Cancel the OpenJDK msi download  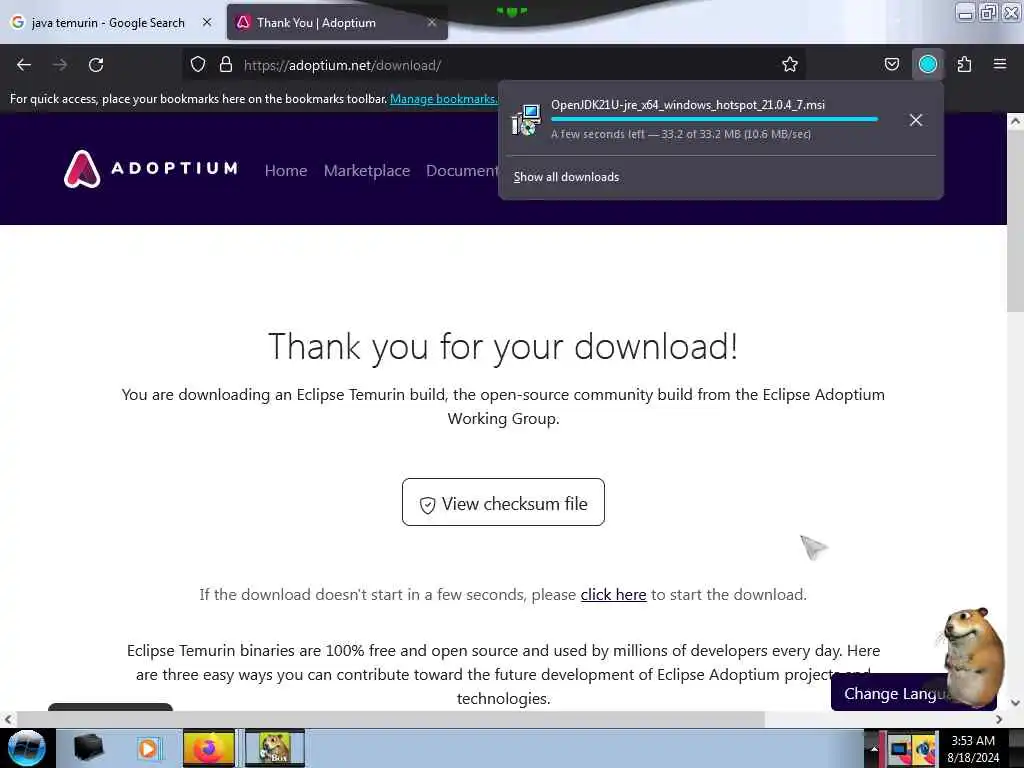[916, 120]
